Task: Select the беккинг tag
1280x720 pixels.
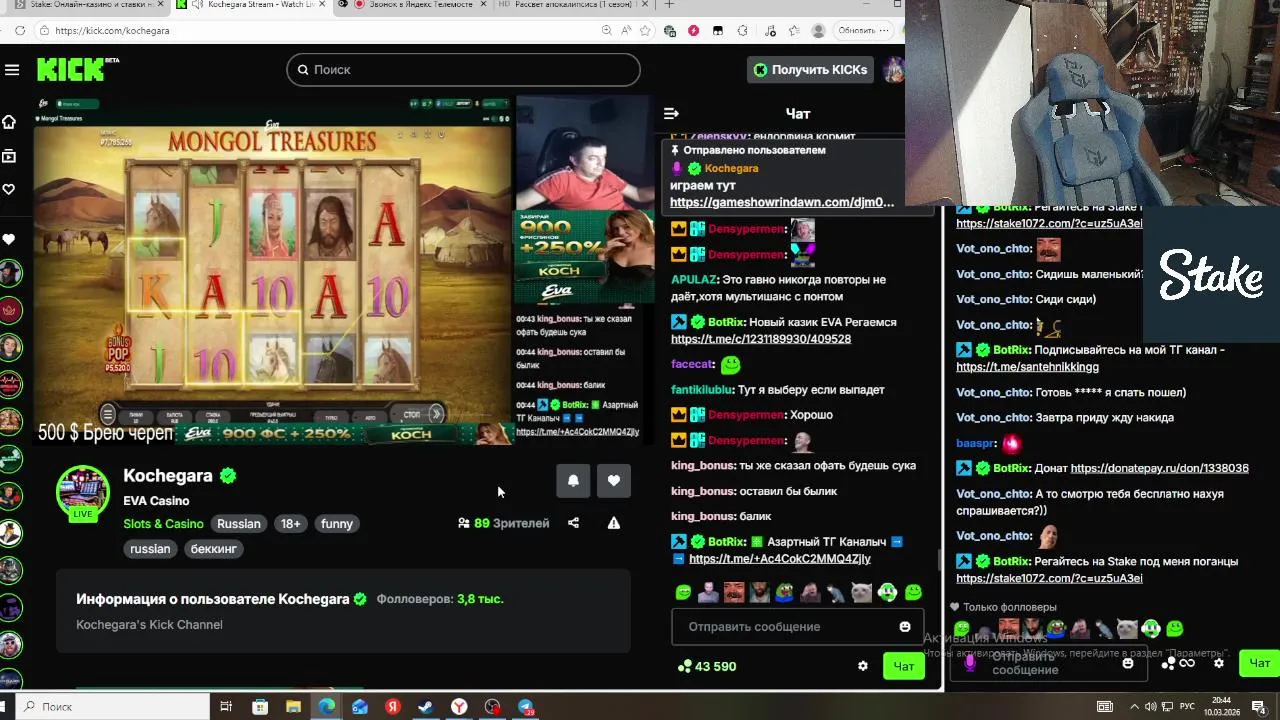Action: coord(214,549)
